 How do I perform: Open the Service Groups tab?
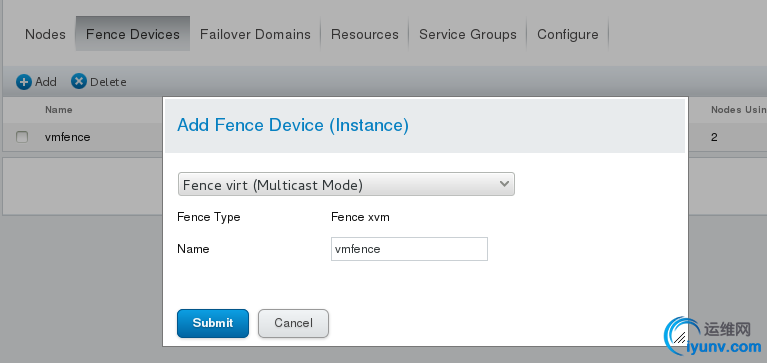tap(468, 34)
